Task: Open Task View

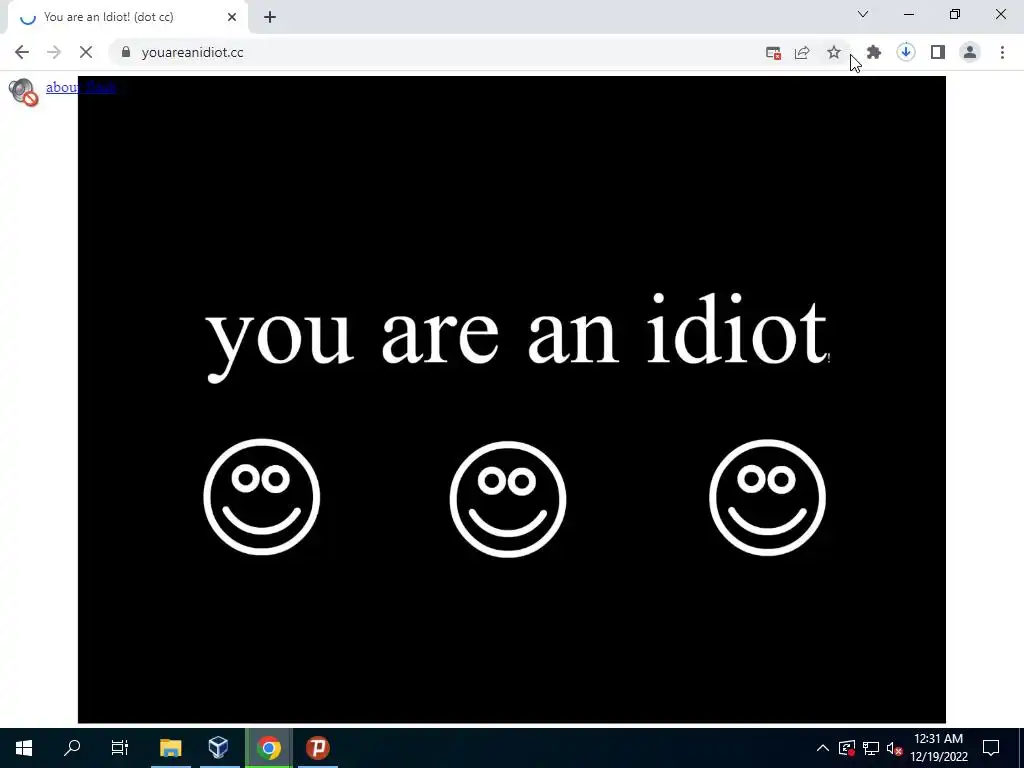Action: [x=120, y=748]
